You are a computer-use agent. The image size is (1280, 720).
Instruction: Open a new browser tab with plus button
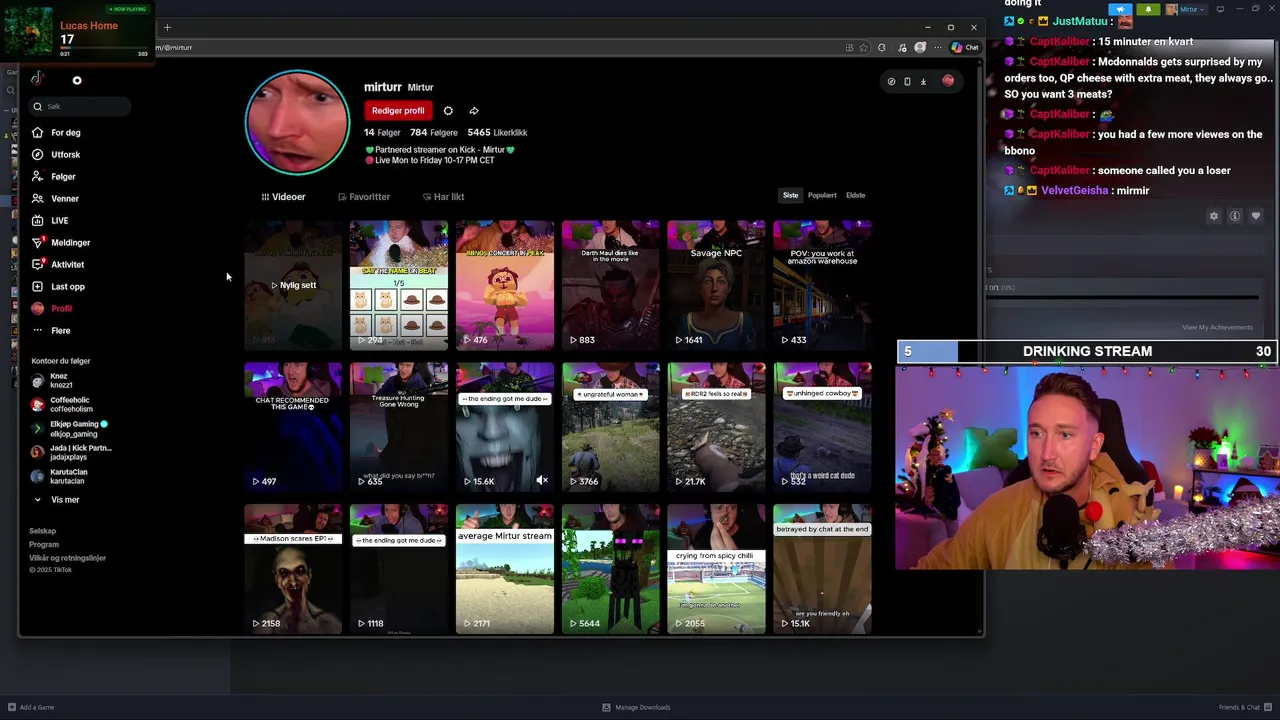click(x=167, y=27)
